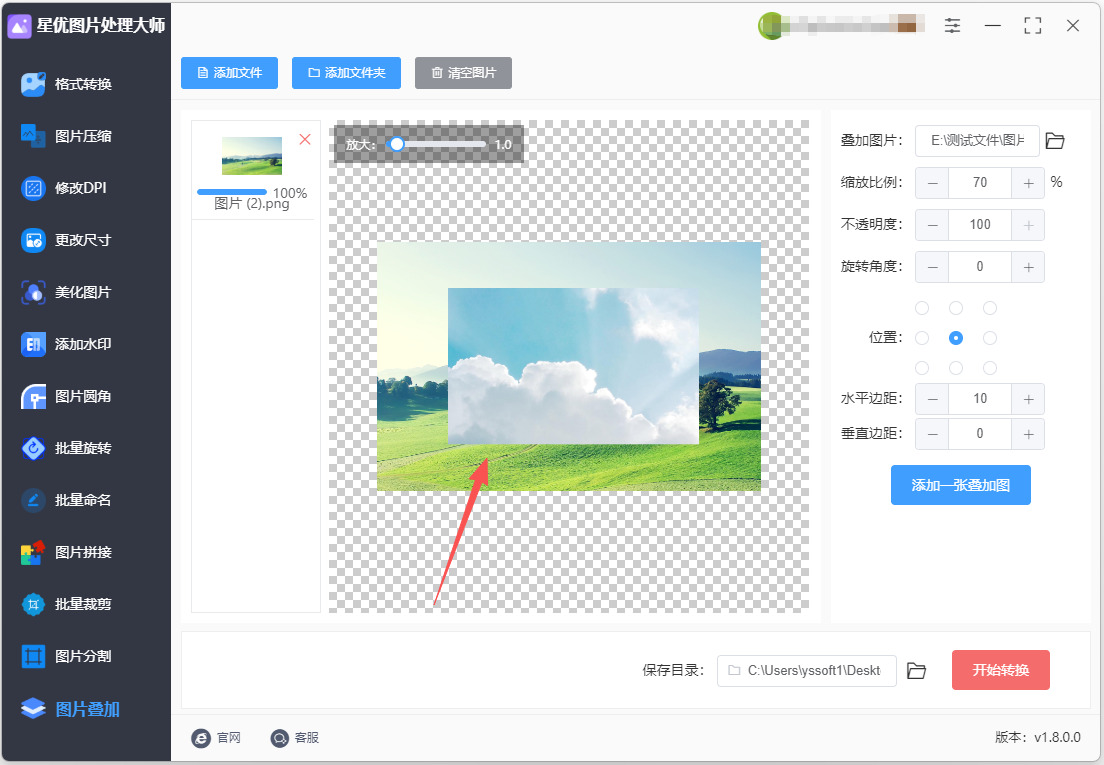Click the 保存目录 path input field
Screen dimensions: 1104x765
[807, 671]
